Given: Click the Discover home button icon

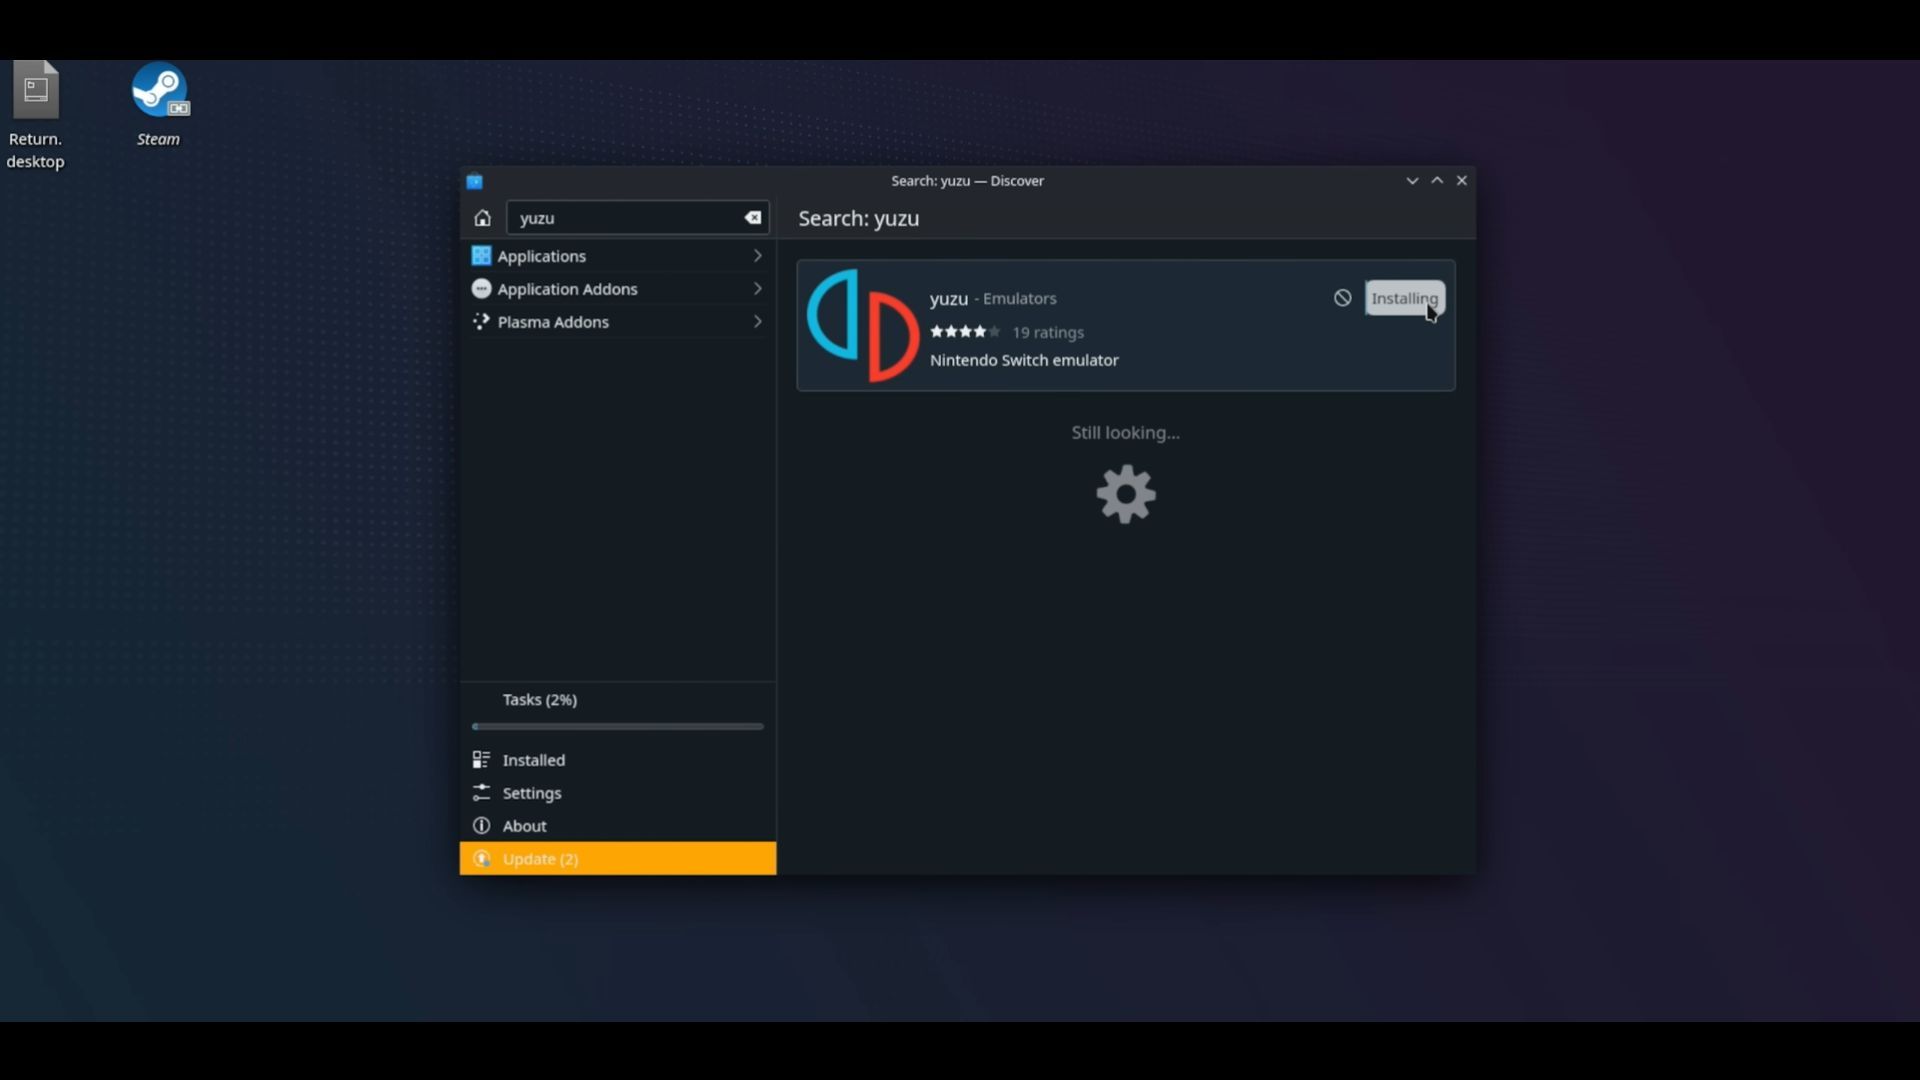Looking at the screenshot, I should [483, 216].
